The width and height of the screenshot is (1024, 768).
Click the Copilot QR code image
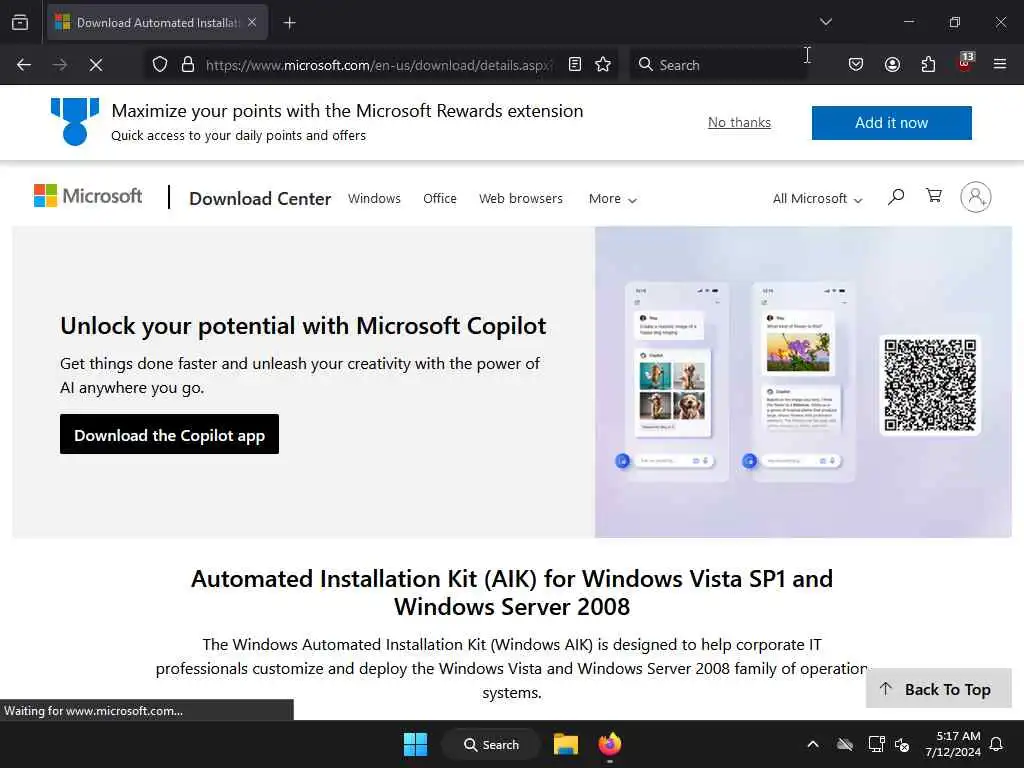930,385
